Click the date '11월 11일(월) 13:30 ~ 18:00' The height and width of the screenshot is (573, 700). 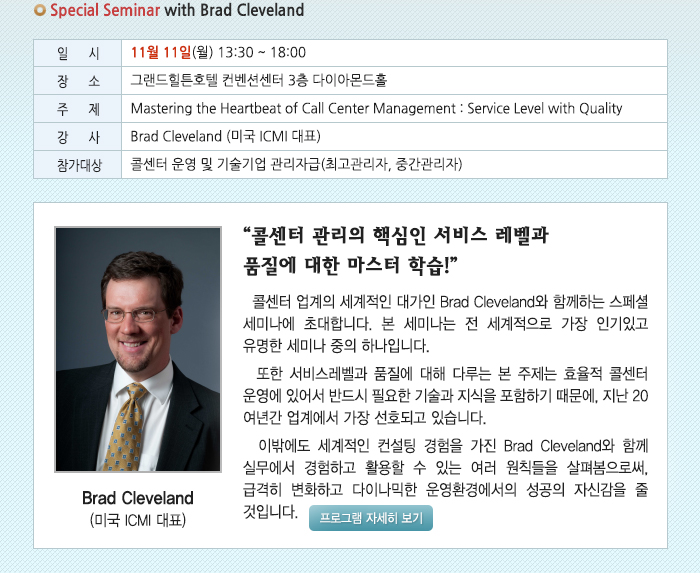pos(218,52)
